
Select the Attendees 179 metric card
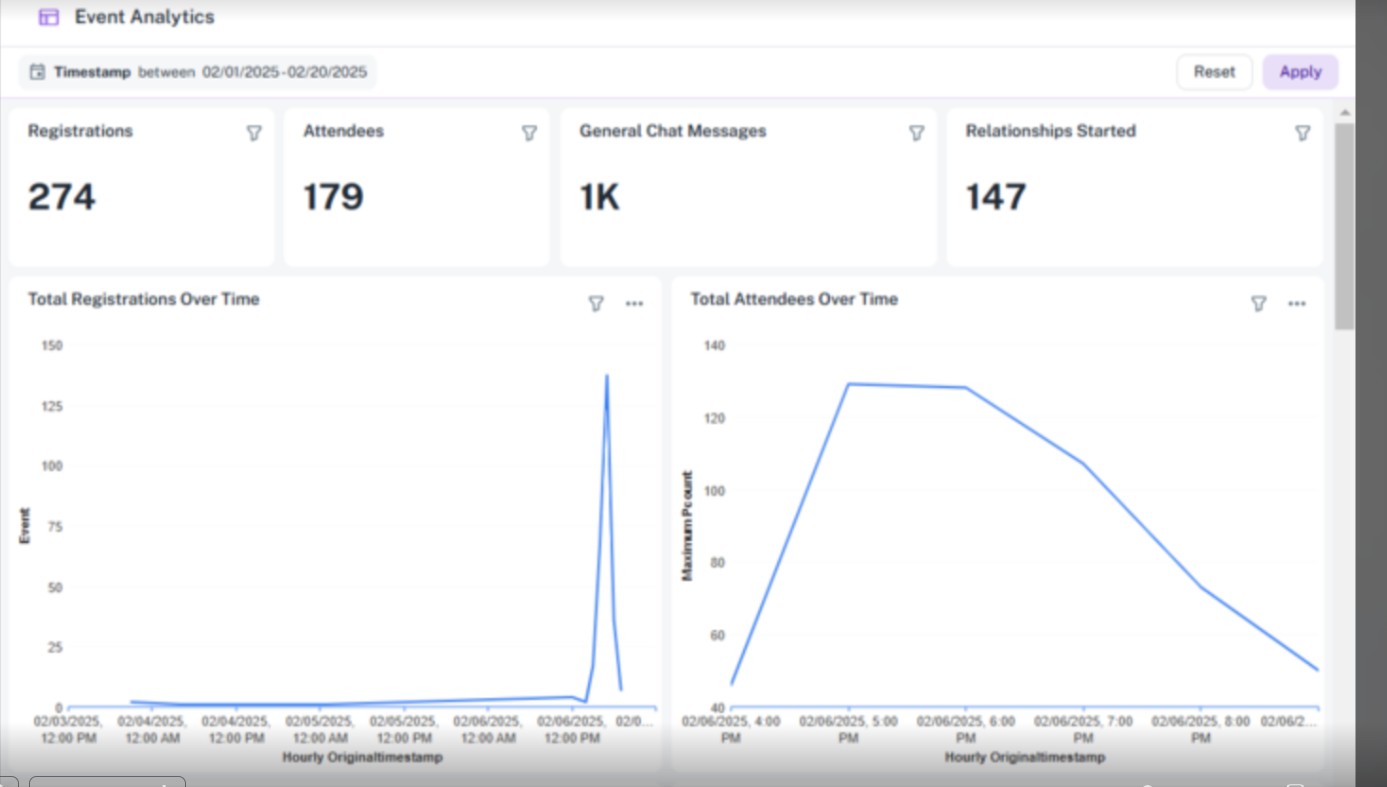(x=417, y=187)
